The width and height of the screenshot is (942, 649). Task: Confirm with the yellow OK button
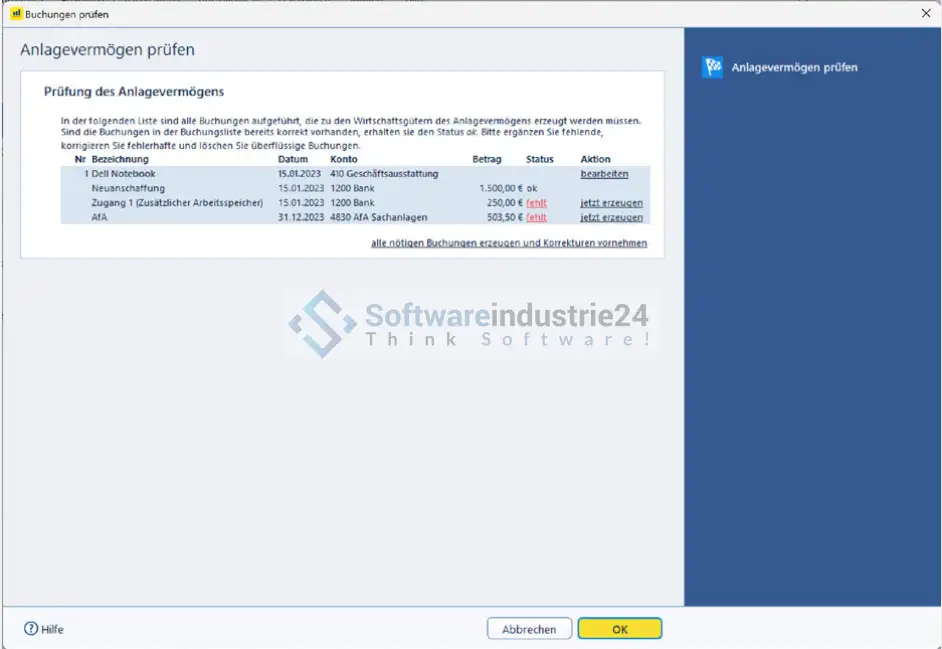(x=619, y=629)
